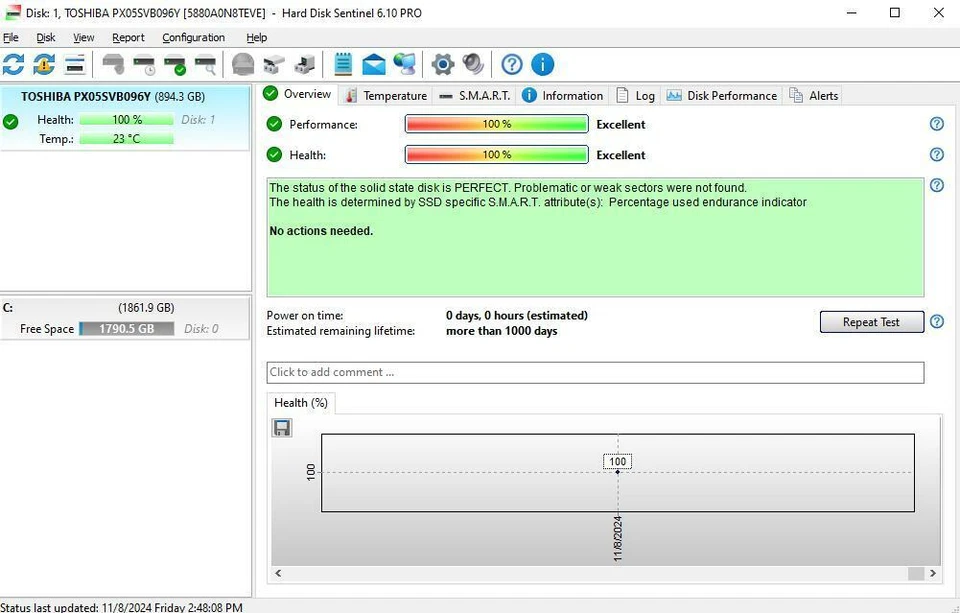Open detected hardware info icon in toolbar
The height and width of the screenshot is (613, 960).
pyautogui.click(x=74, y=64)
